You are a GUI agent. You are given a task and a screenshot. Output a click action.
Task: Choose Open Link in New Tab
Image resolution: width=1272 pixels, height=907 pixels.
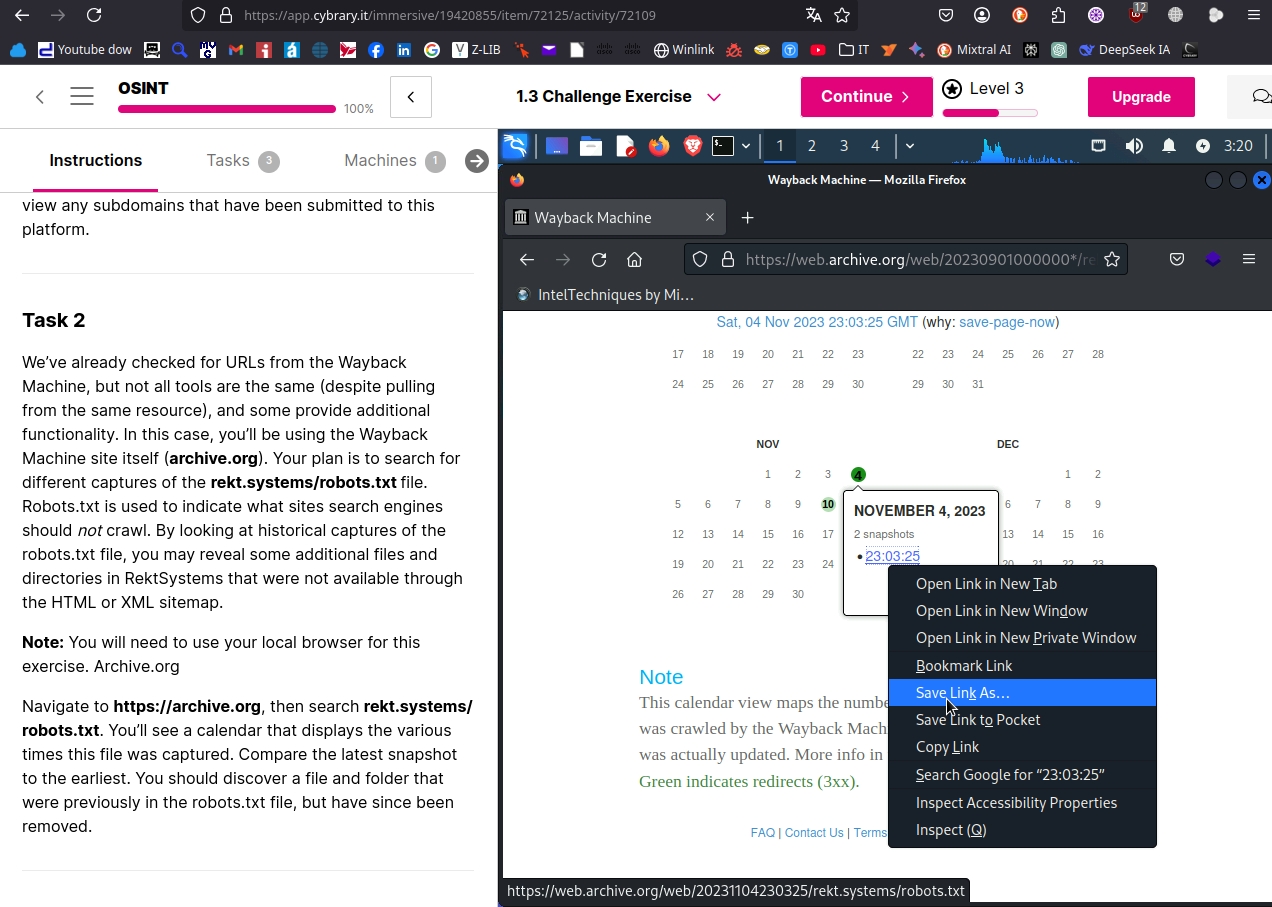pyautogui.click(x=1022, y=584)
